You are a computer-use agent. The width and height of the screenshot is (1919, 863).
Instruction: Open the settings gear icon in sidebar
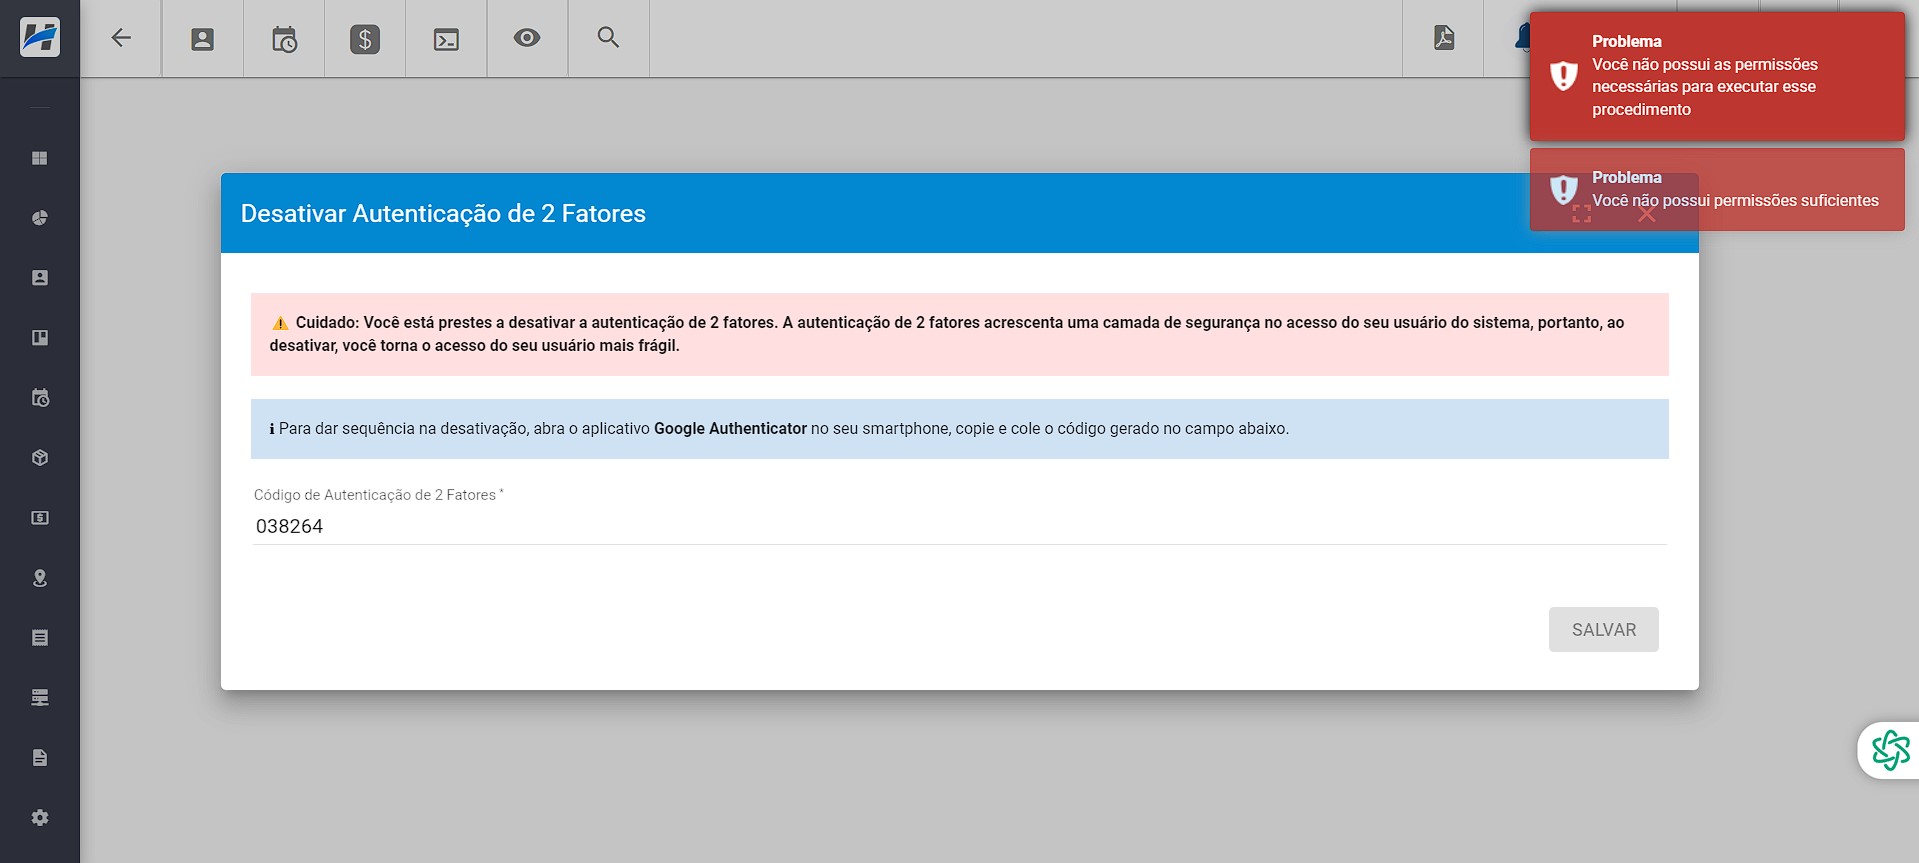click(x=40, y=818)
